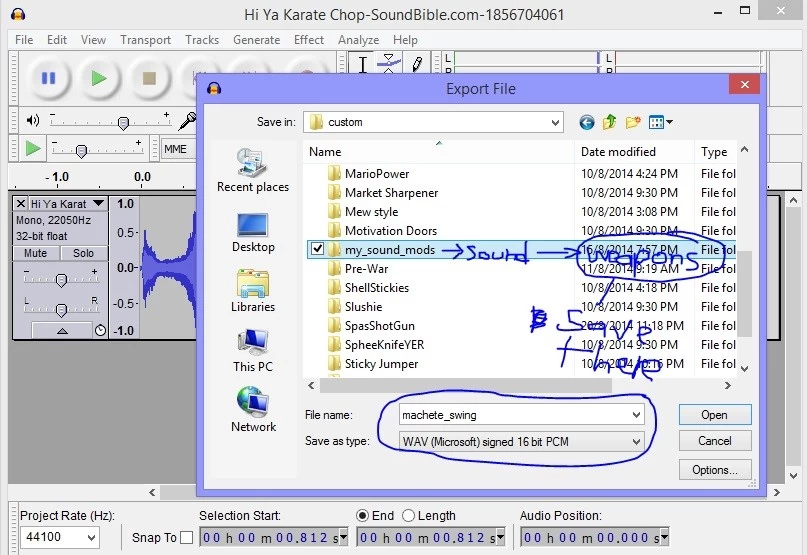Open Selection Start time format dropdown
Image resolution: width=807 pixels, height=555 pixels.
pyautogui.click(x=343, y=537)
